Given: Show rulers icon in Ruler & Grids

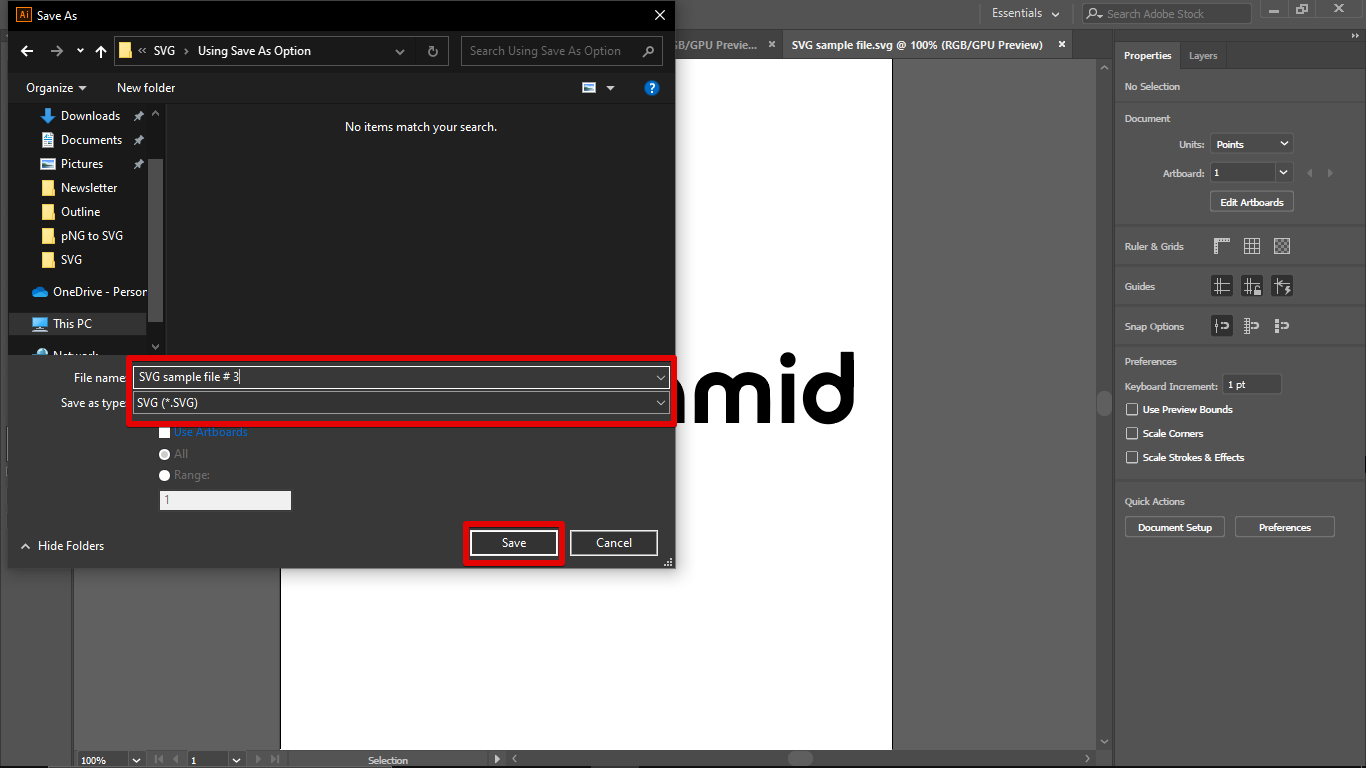Looking at the screenshot, I should tap(1222, 246).
